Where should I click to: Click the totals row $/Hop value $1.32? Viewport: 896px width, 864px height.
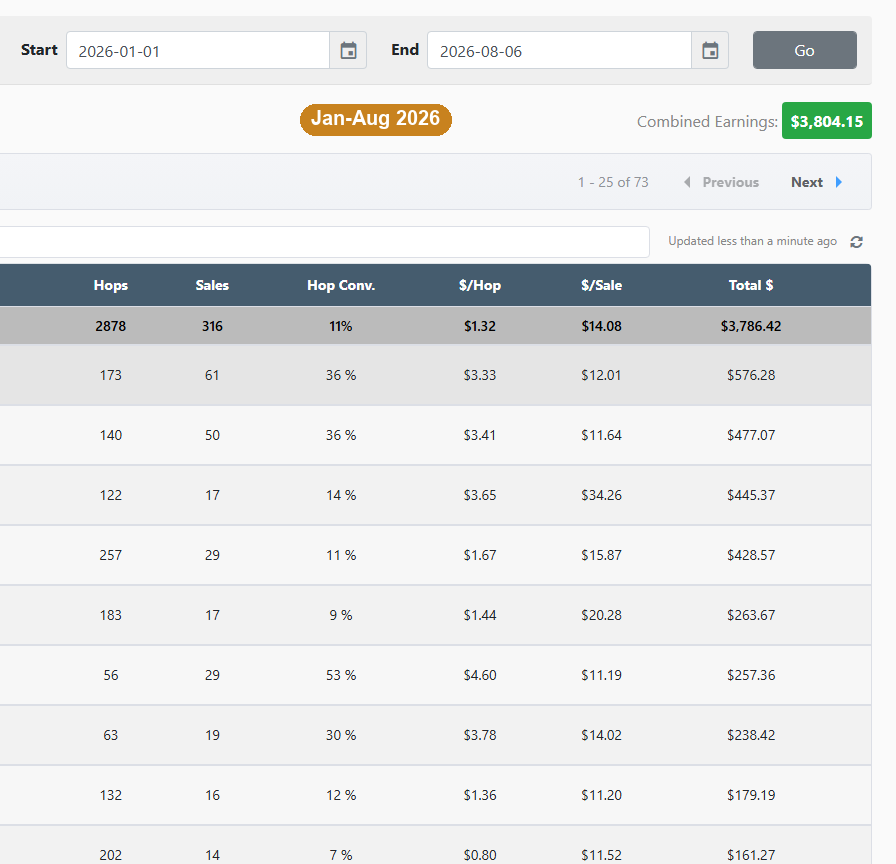pyautogui.click(x=480, y=326)
